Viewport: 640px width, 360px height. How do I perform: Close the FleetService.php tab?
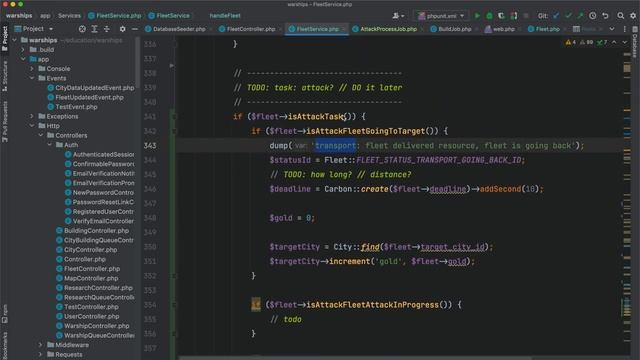tap(343, 29)
